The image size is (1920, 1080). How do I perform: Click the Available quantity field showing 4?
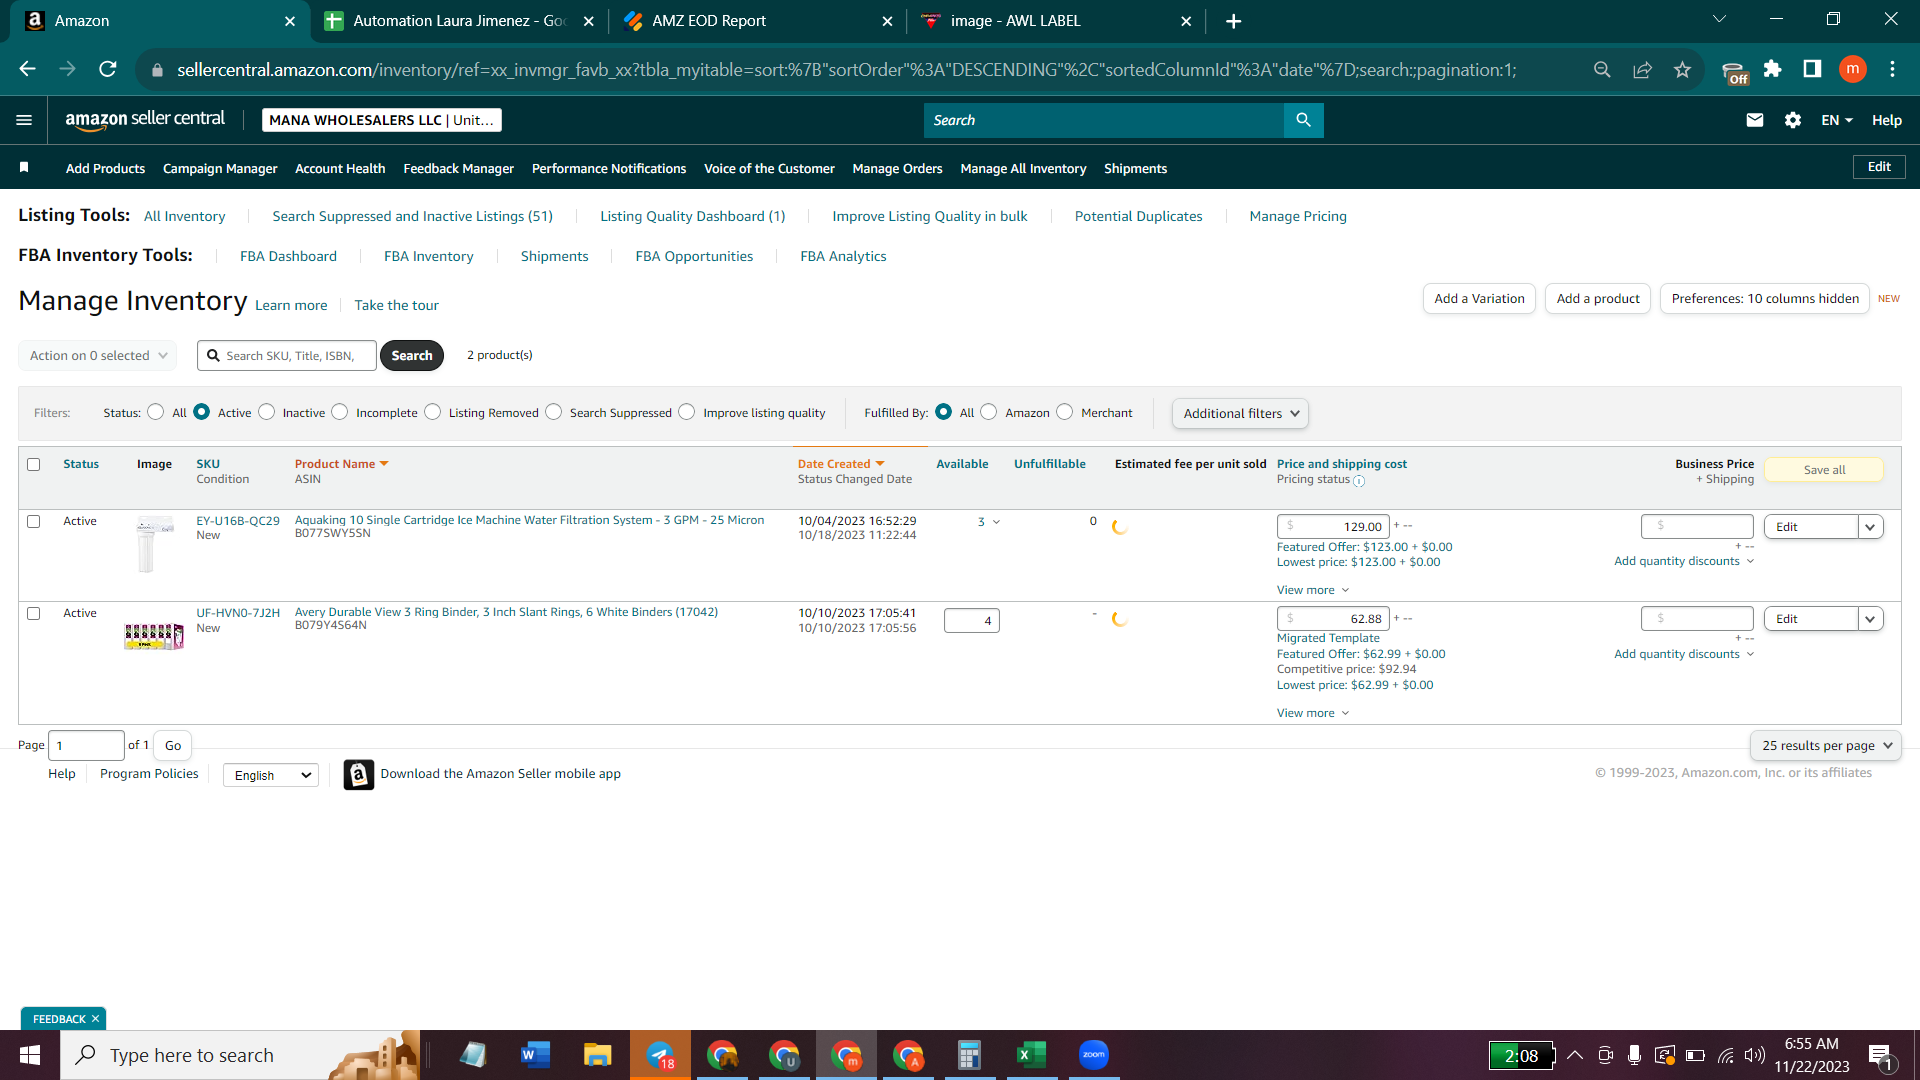[972, 621]
